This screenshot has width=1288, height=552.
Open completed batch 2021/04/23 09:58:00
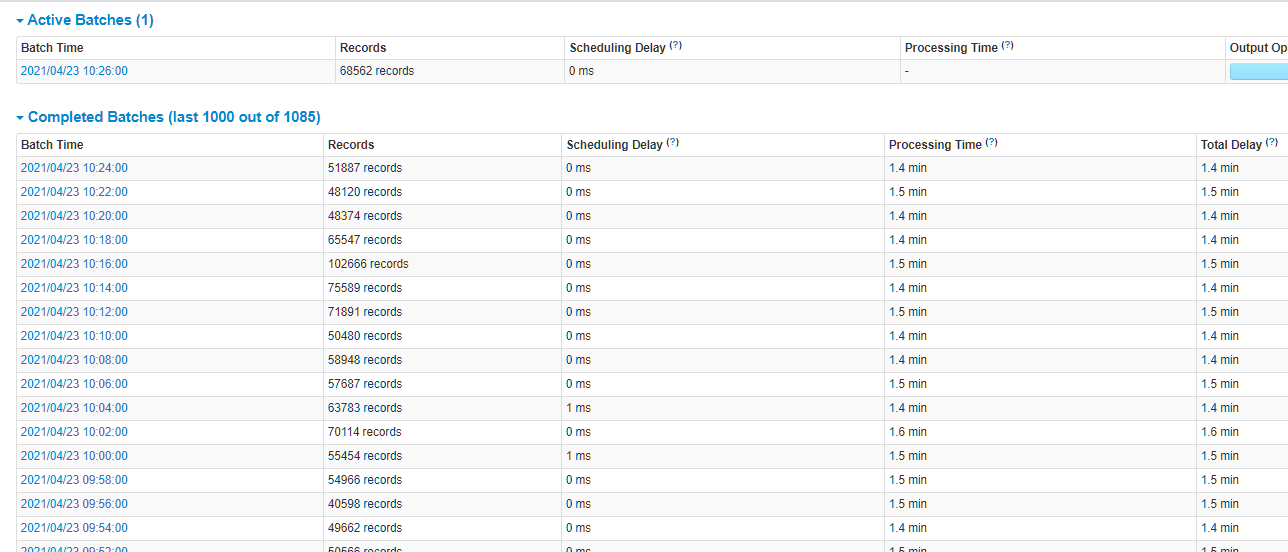click(x=74, y=480)
